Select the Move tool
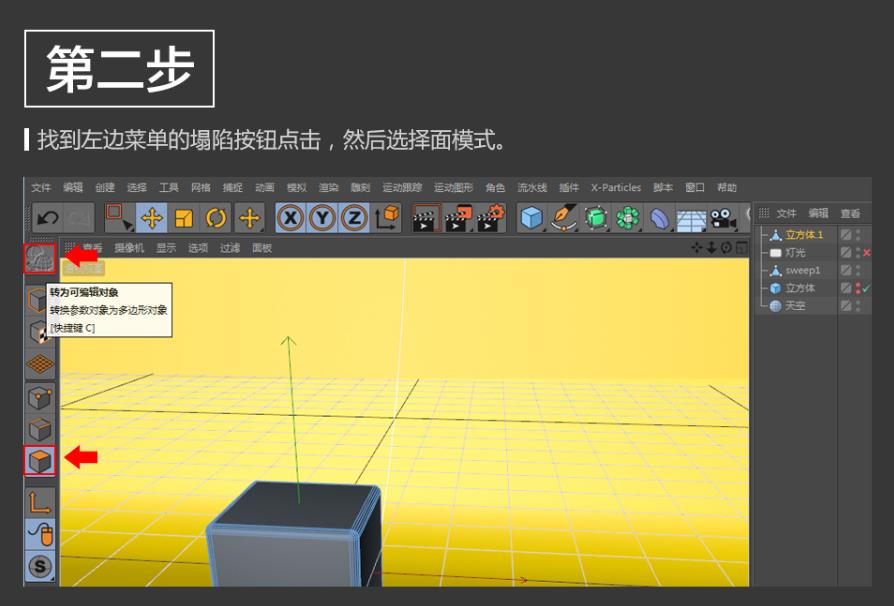Image resolution: width=894 pixels, height=606 pixels. (x=151, y=217)
